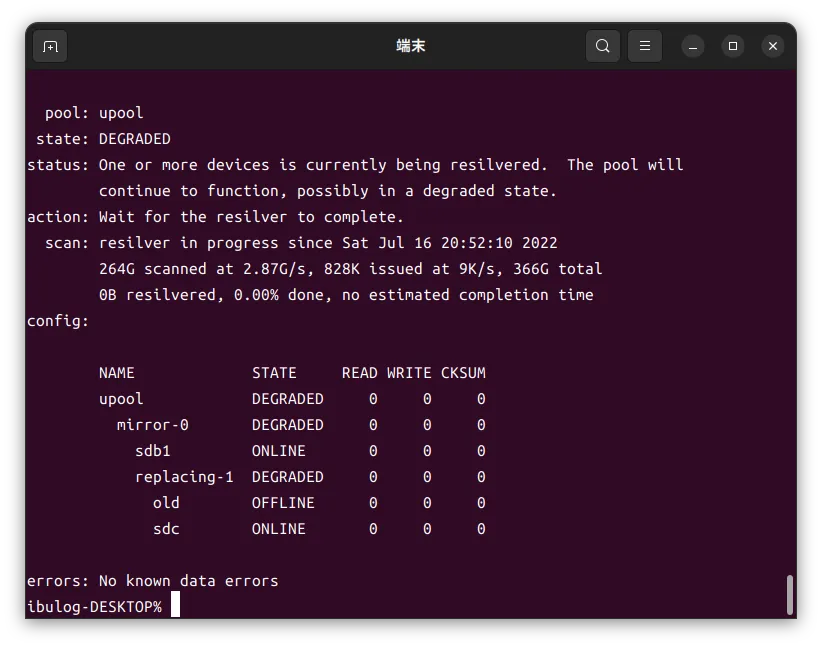Open a new terminal tab
822x647 pixels.
(x=50, y=46)
